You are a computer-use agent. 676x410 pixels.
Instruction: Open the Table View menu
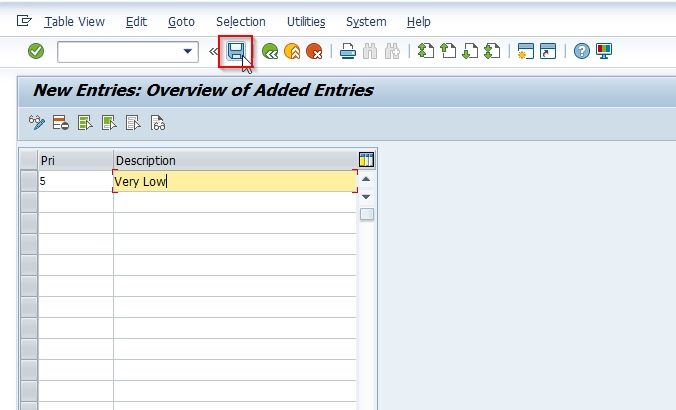(x=75, y=22)
